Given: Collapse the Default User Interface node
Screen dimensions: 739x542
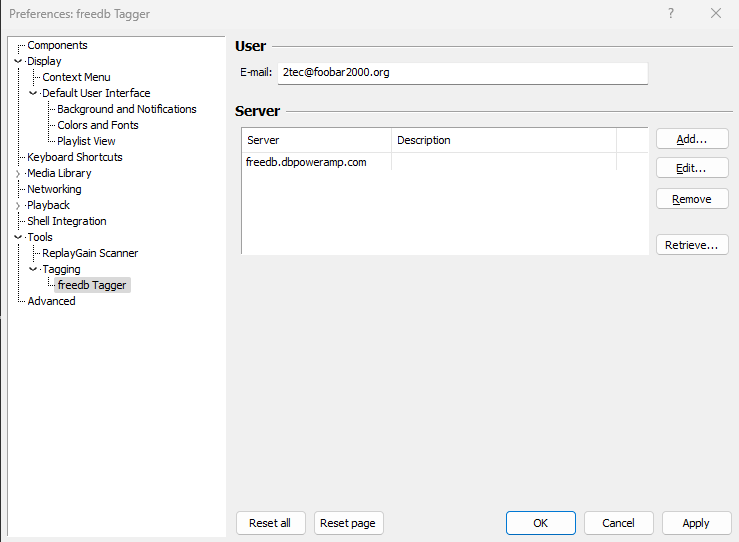Looking at the screenshot, I should tap(33, 93).
